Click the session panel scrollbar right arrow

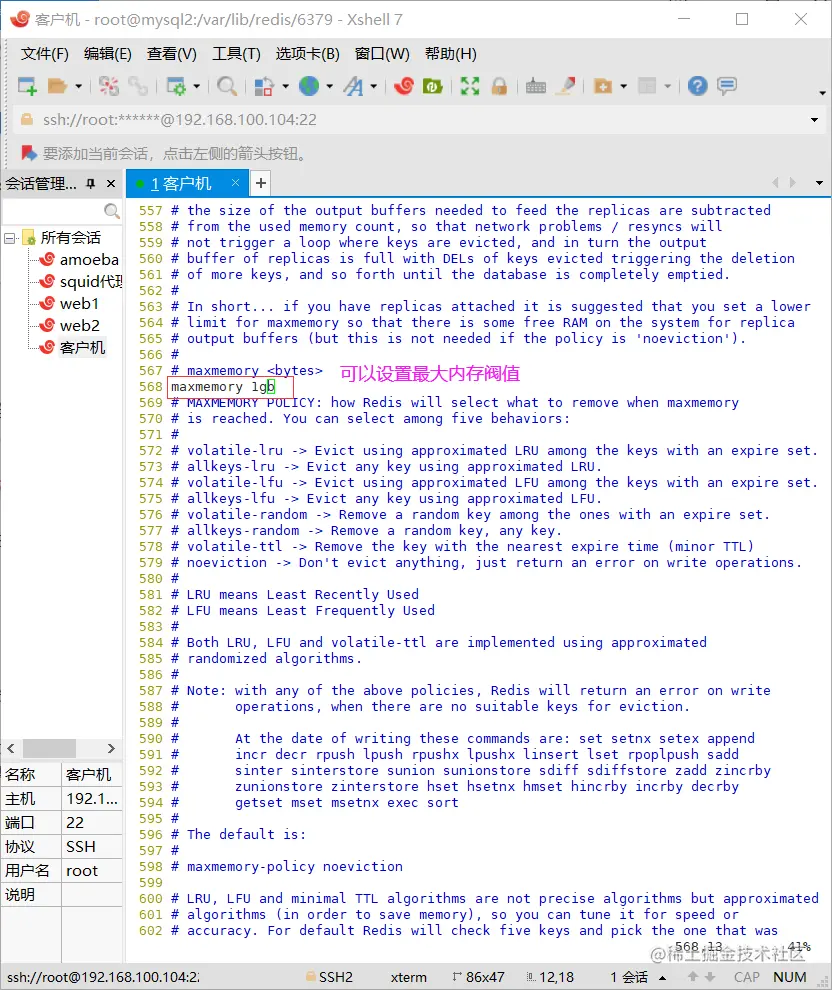pos(111,748)
